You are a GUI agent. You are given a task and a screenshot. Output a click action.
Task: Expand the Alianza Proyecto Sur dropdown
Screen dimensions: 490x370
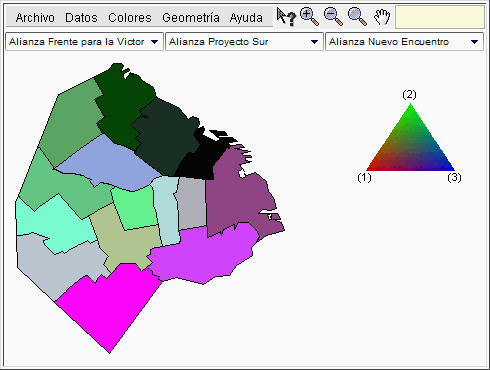click(244, 42)
